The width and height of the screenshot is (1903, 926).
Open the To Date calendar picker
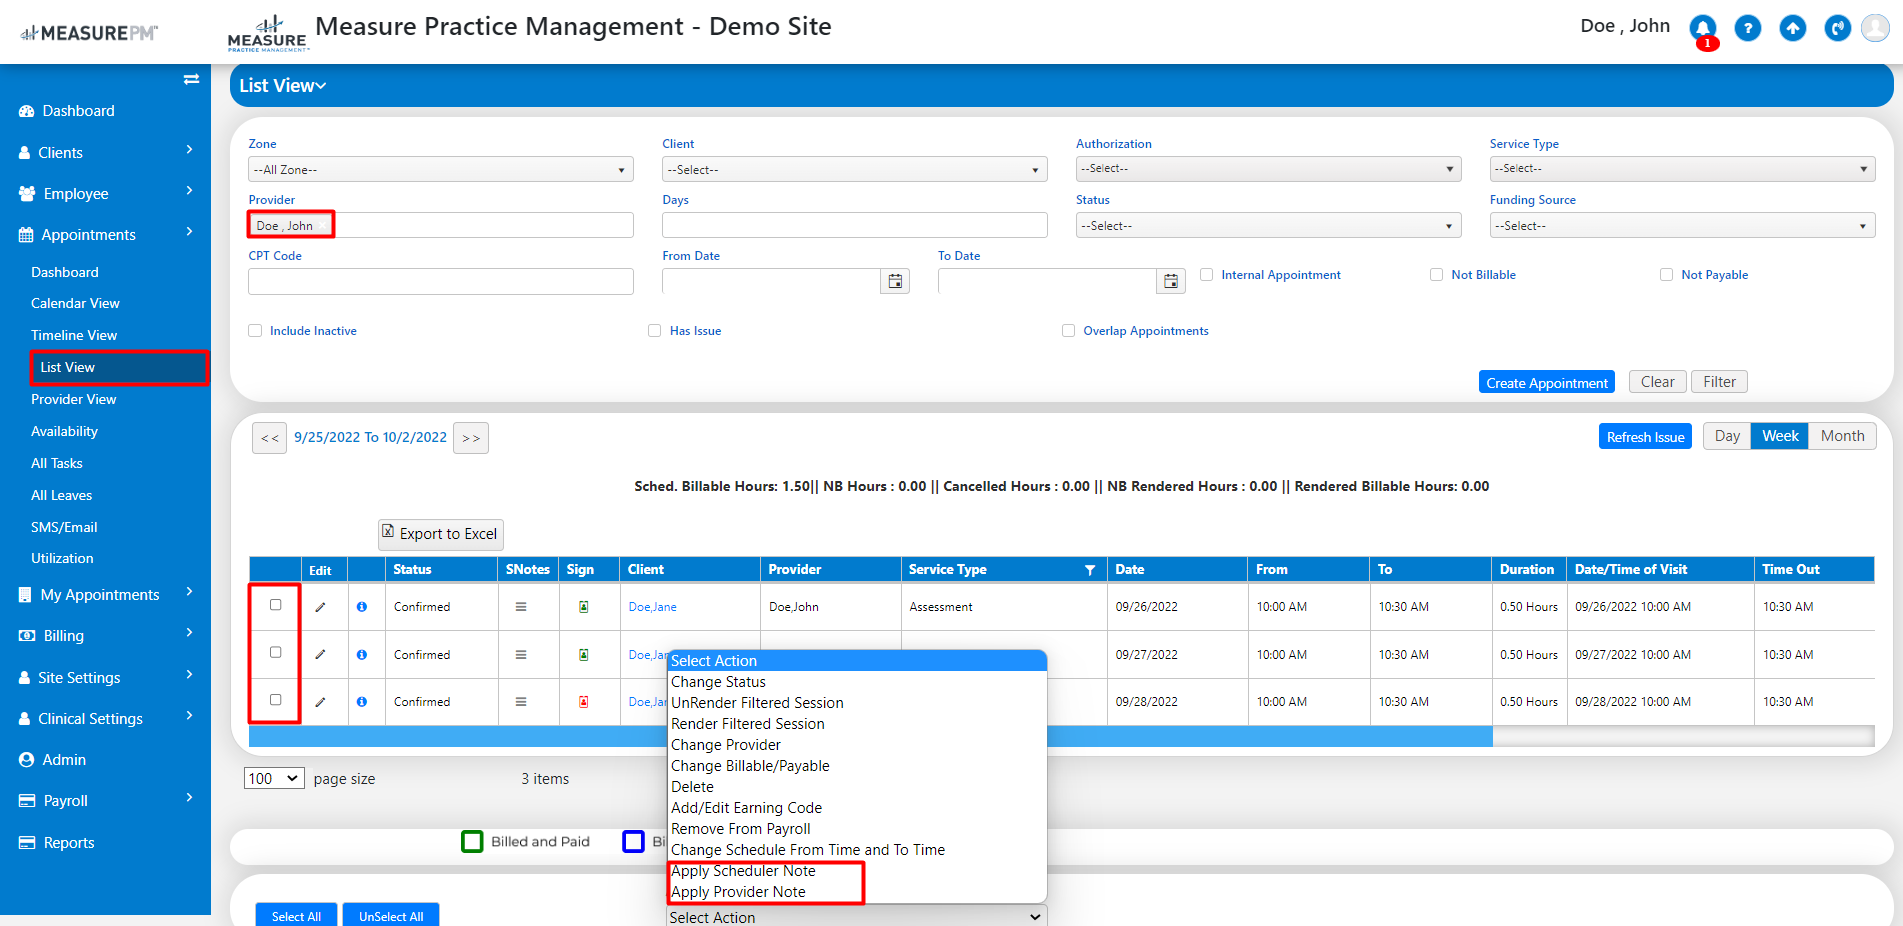[1170, 282]
